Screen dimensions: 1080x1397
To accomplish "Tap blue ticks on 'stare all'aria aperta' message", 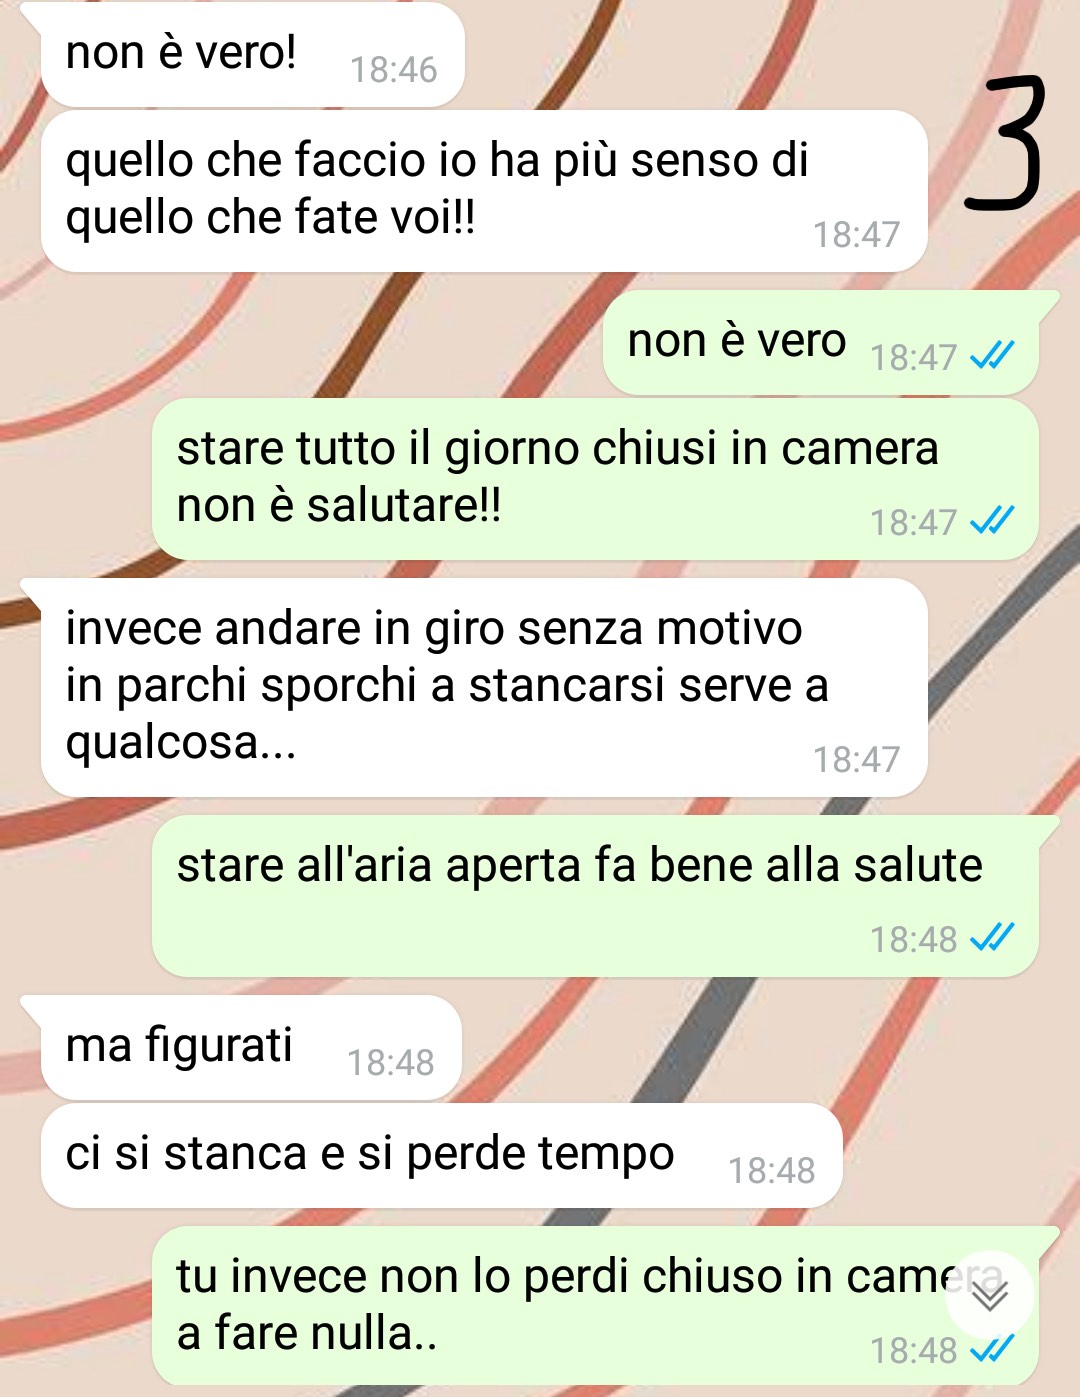I will [992, 938].
